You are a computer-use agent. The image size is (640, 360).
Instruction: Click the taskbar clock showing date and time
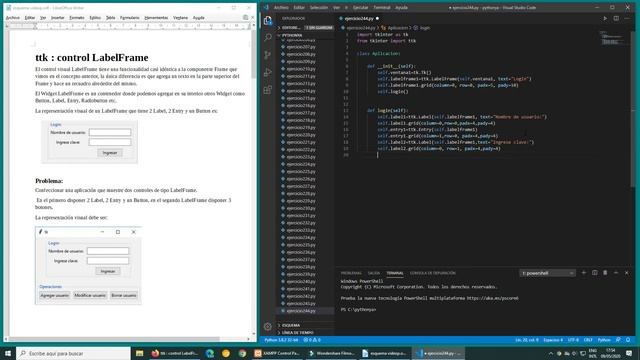click(x=611, y=353)
